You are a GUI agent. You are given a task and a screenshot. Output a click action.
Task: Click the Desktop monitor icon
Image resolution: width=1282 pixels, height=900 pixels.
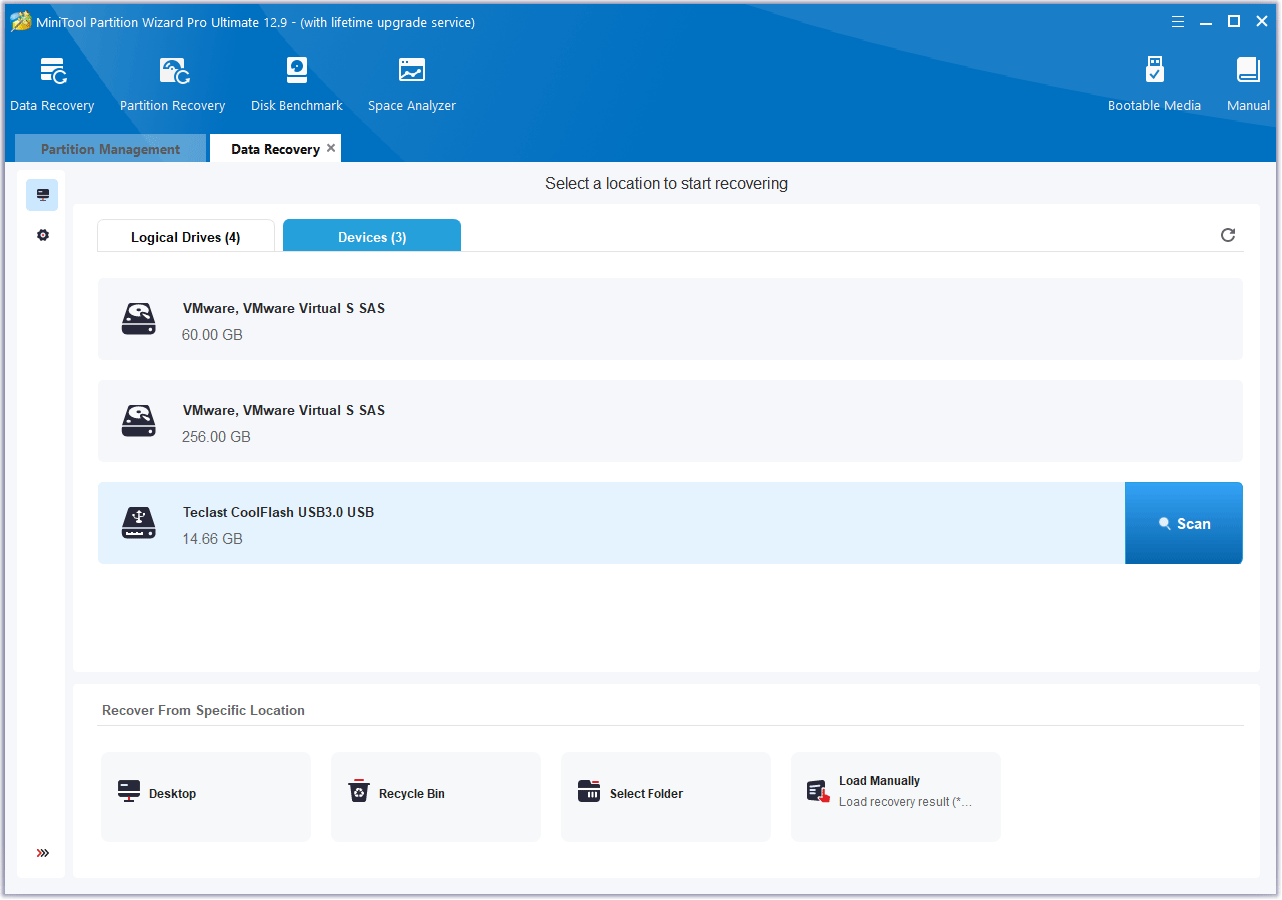coord(129,792)
